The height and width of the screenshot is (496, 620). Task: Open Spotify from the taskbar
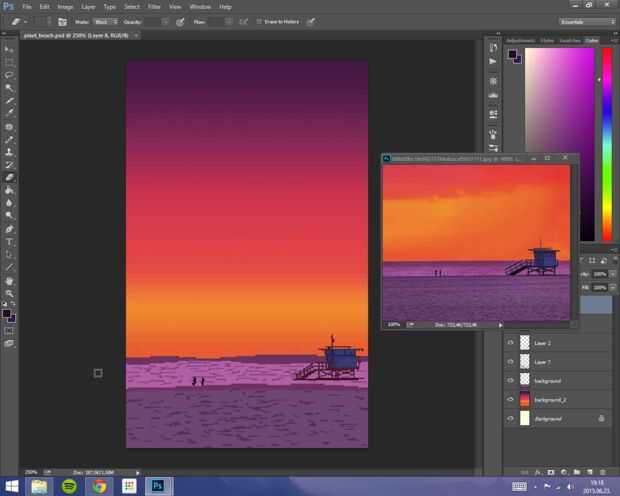point(69,486)
